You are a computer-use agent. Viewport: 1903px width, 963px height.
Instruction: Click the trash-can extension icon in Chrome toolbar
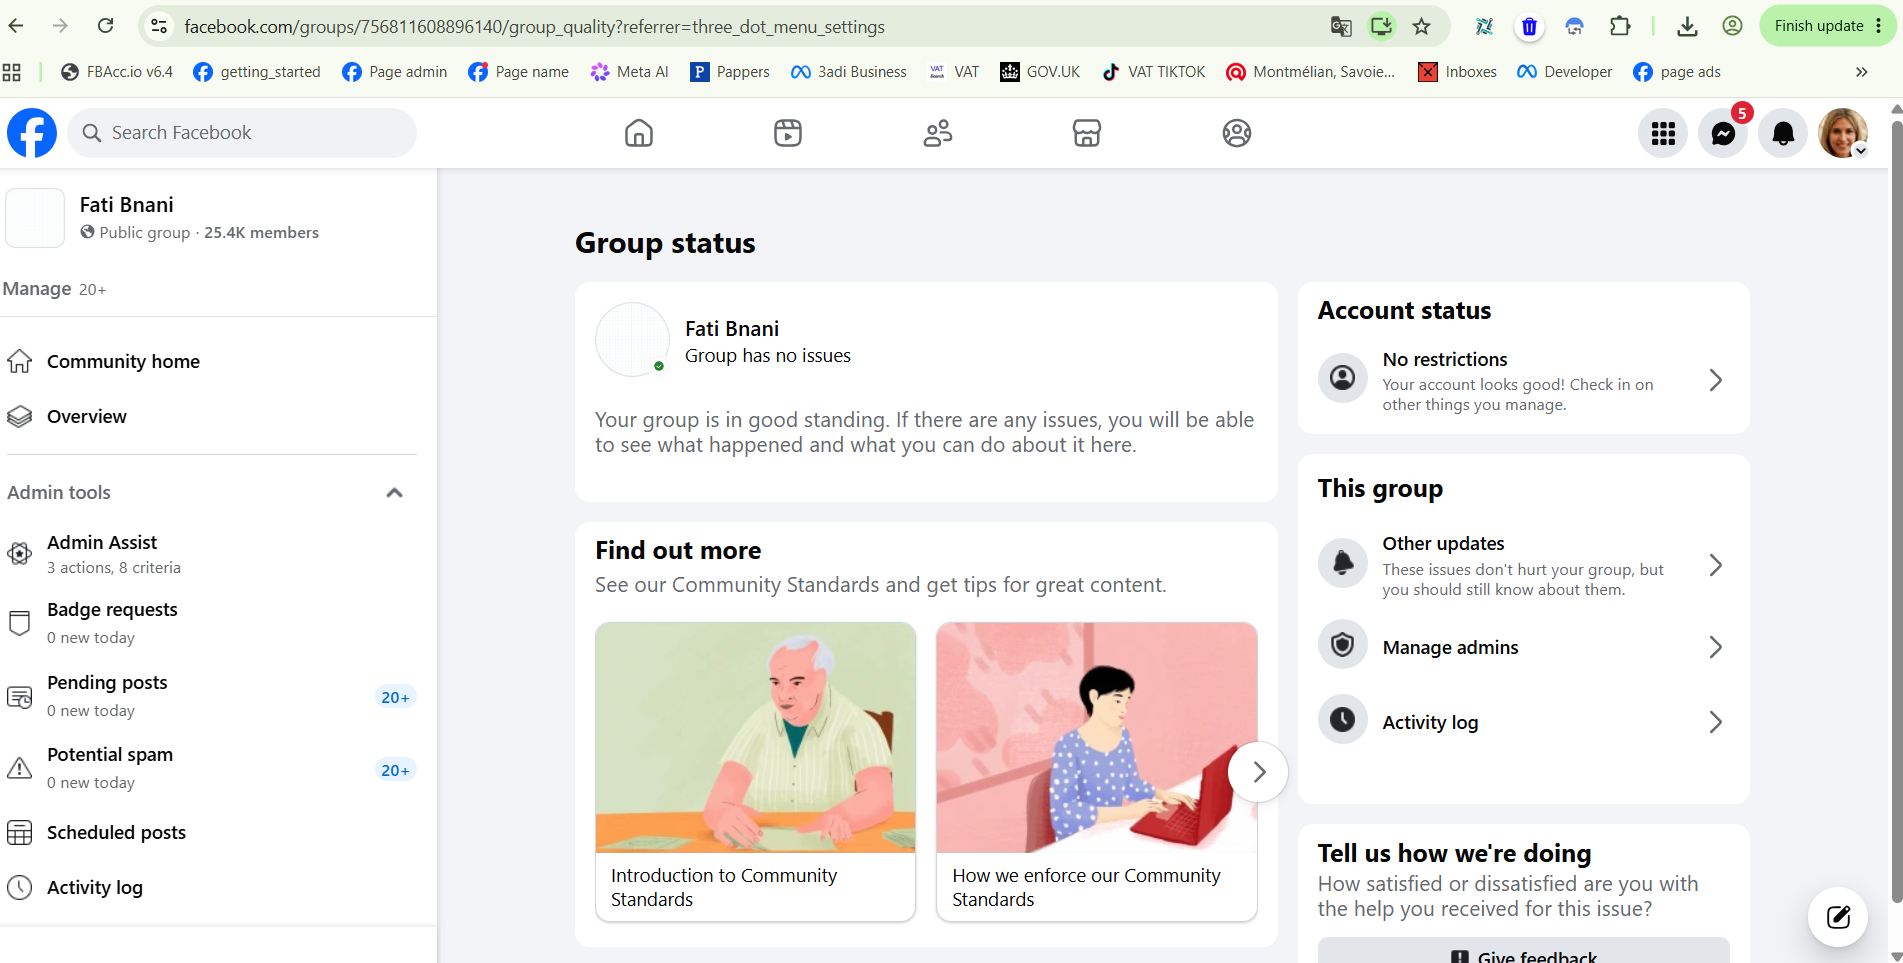tap(1528, 27)
